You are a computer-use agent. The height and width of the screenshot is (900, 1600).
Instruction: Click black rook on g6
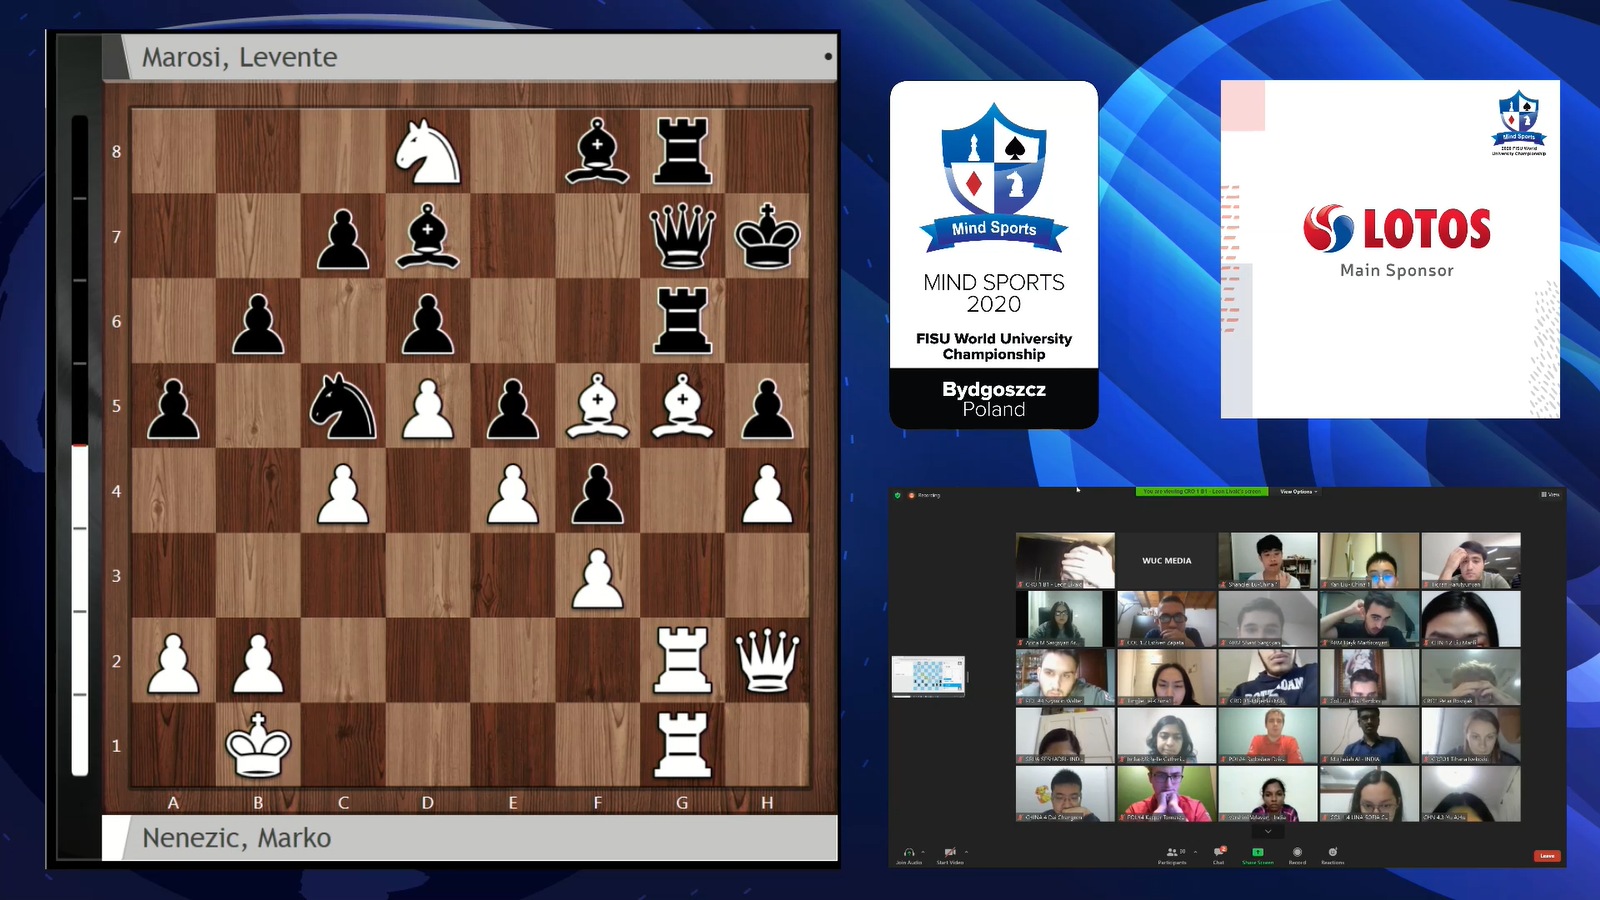(683, 322)
